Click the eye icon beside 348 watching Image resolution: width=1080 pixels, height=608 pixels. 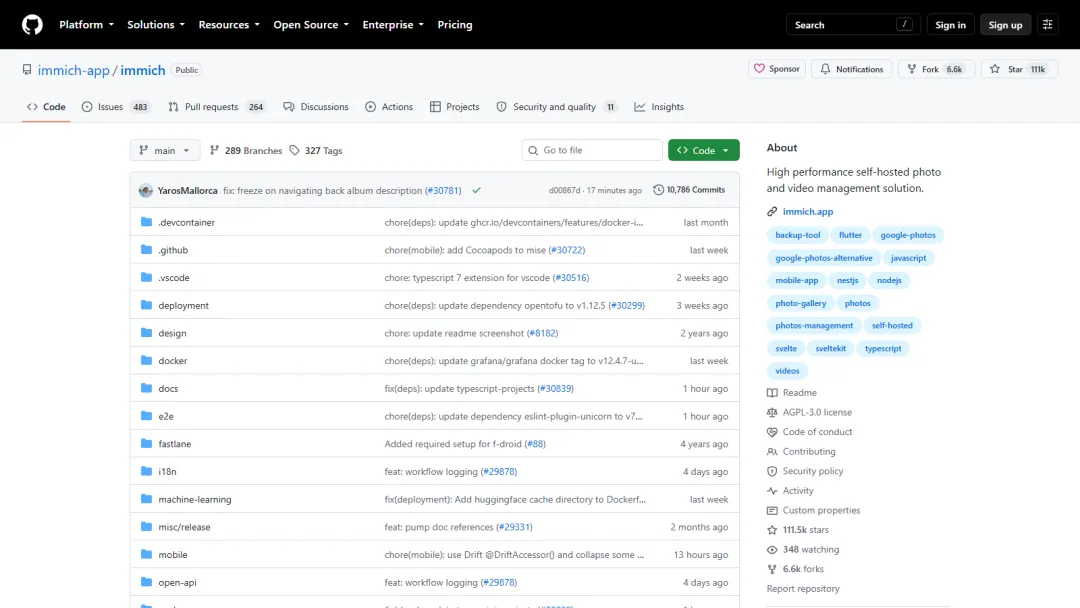[x=772, y=549]
